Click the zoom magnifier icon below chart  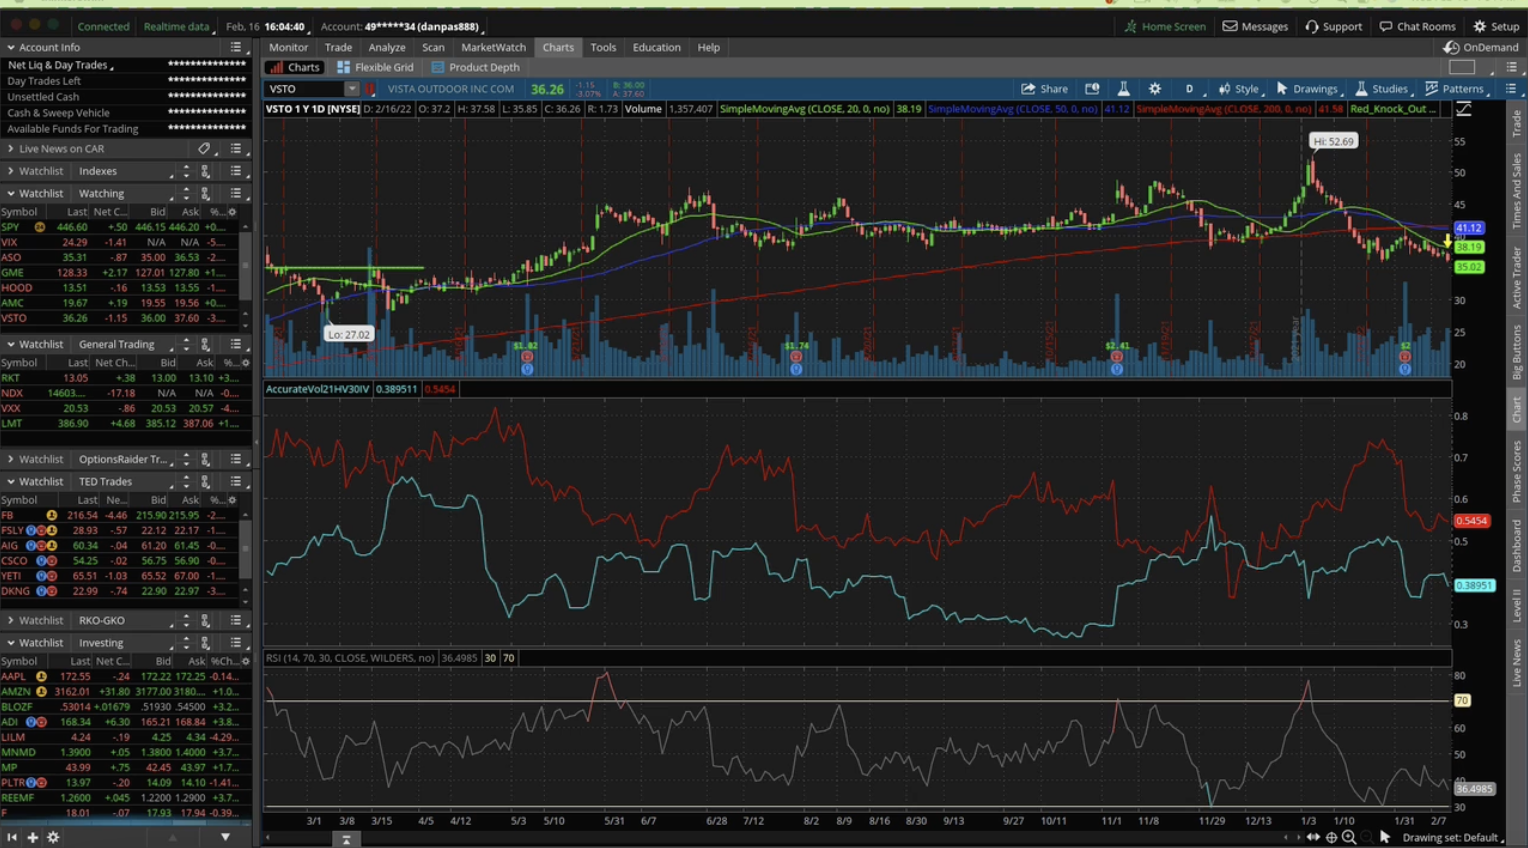tap(1349, 837)
